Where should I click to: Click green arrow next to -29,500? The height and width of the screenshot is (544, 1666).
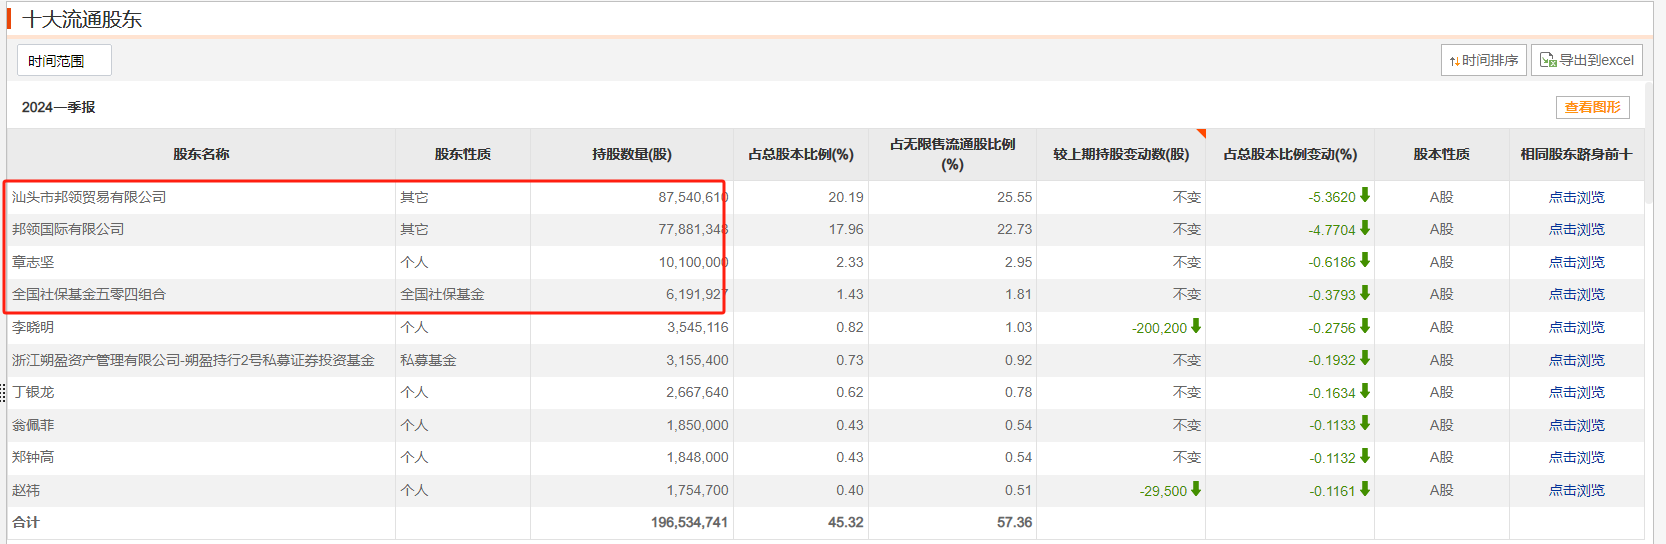click(x=1196, y=489)
